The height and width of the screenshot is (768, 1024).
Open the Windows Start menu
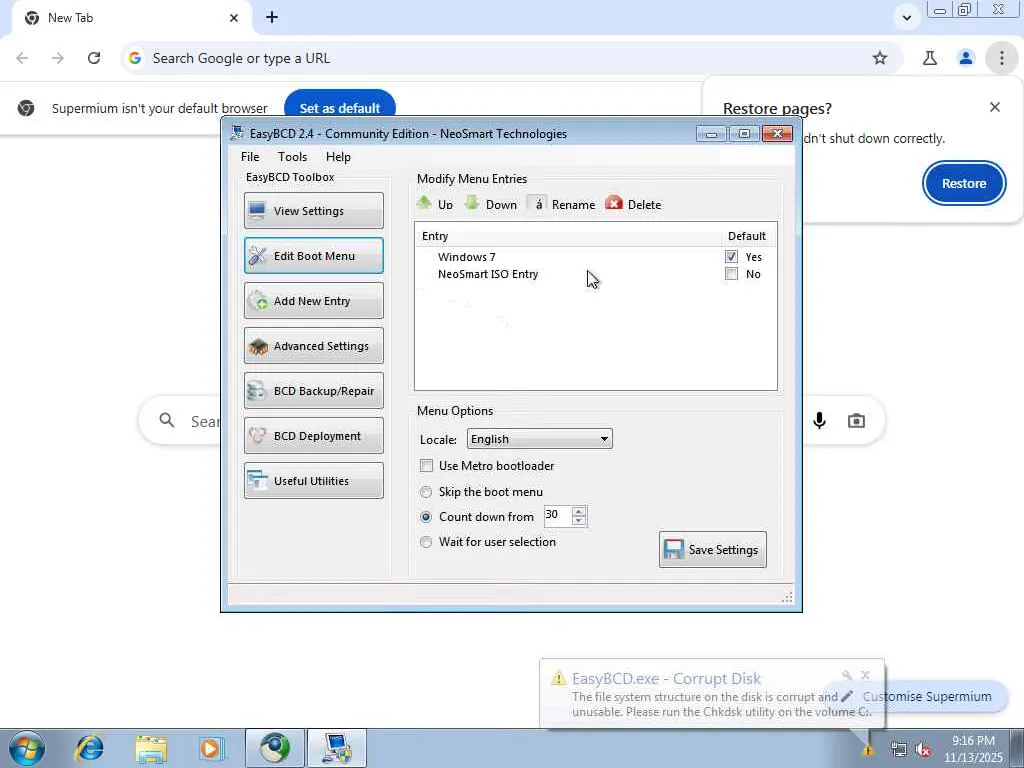click(x=27, y=748)
